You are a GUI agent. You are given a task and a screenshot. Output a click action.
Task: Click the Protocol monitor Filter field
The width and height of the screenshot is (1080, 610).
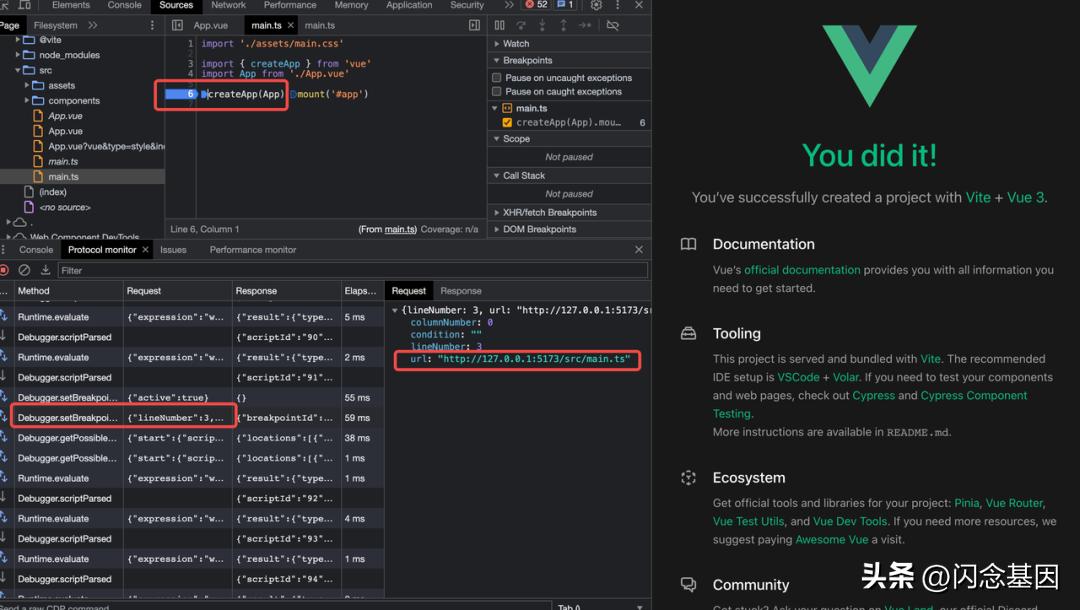(350, 270)
